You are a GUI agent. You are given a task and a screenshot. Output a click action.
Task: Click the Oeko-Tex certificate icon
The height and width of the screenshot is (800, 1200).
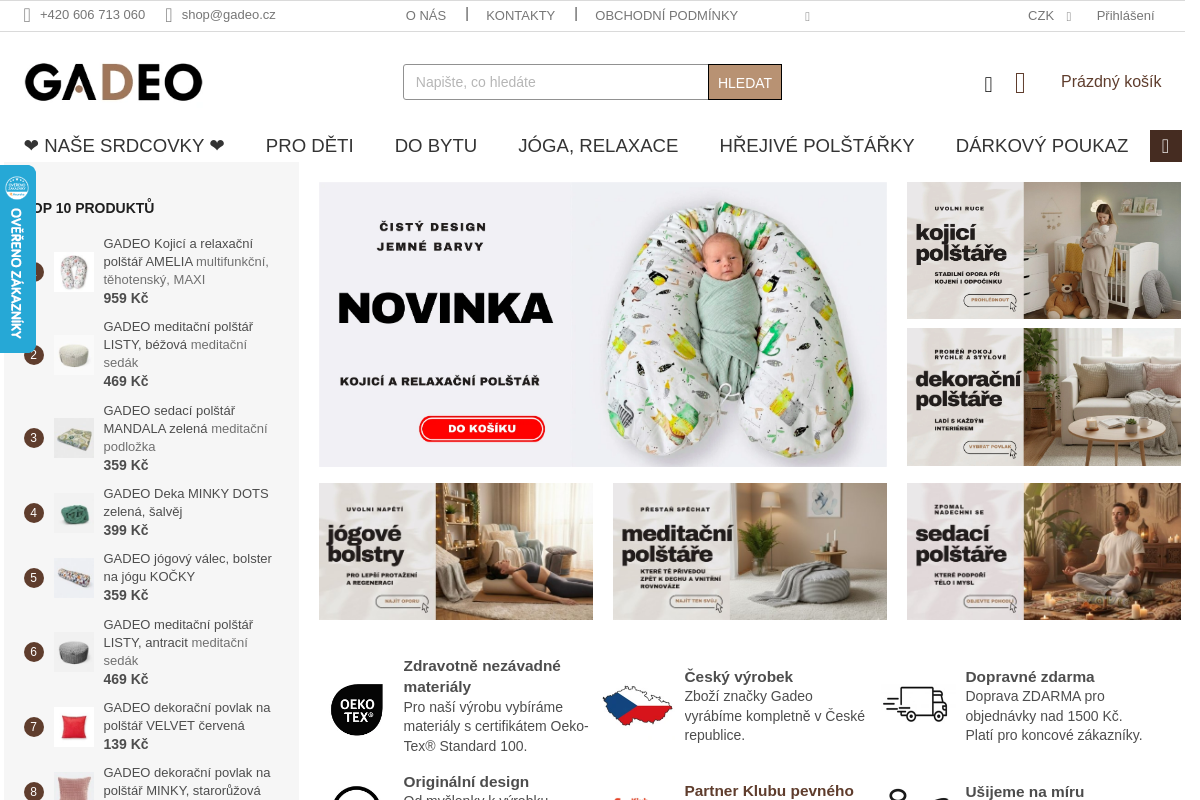pyautogui.click(x=357, y=709)
